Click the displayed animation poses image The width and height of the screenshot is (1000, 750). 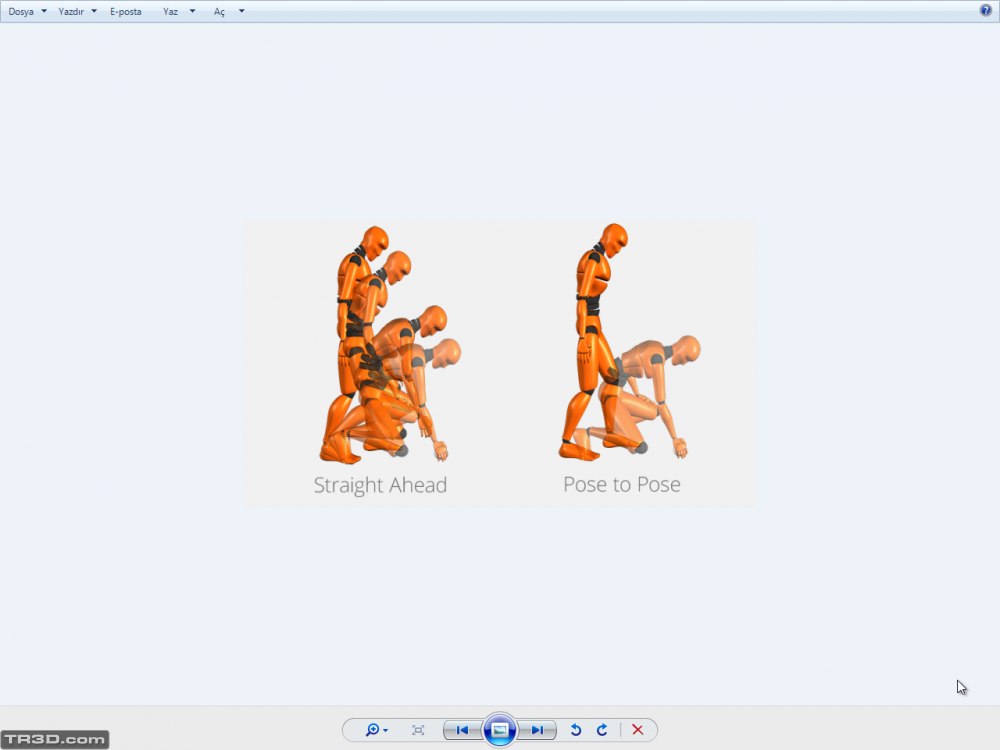pos(500,362)
